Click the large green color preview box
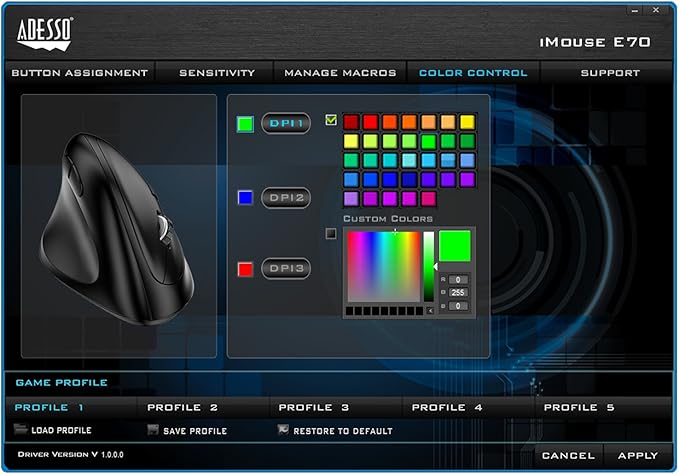This screenshot has height=474, width=679. (x=455, y=246)
